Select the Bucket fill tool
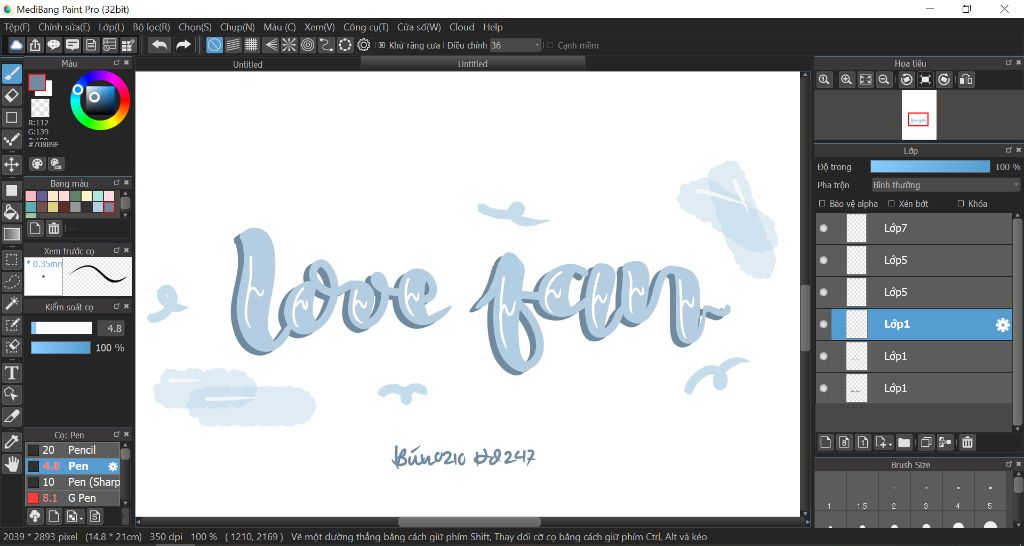This screenshot has height=546, width=1024. click(12, 212)
